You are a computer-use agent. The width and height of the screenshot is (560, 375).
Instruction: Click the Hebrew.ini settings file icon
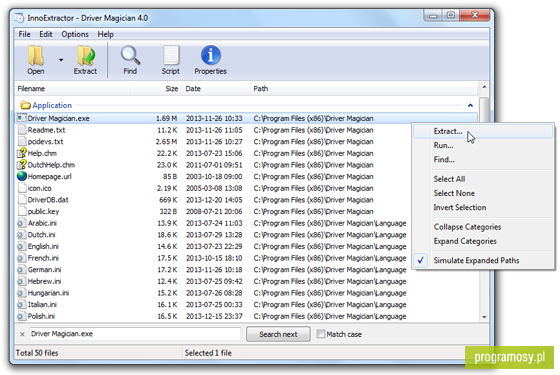point(22,281)
